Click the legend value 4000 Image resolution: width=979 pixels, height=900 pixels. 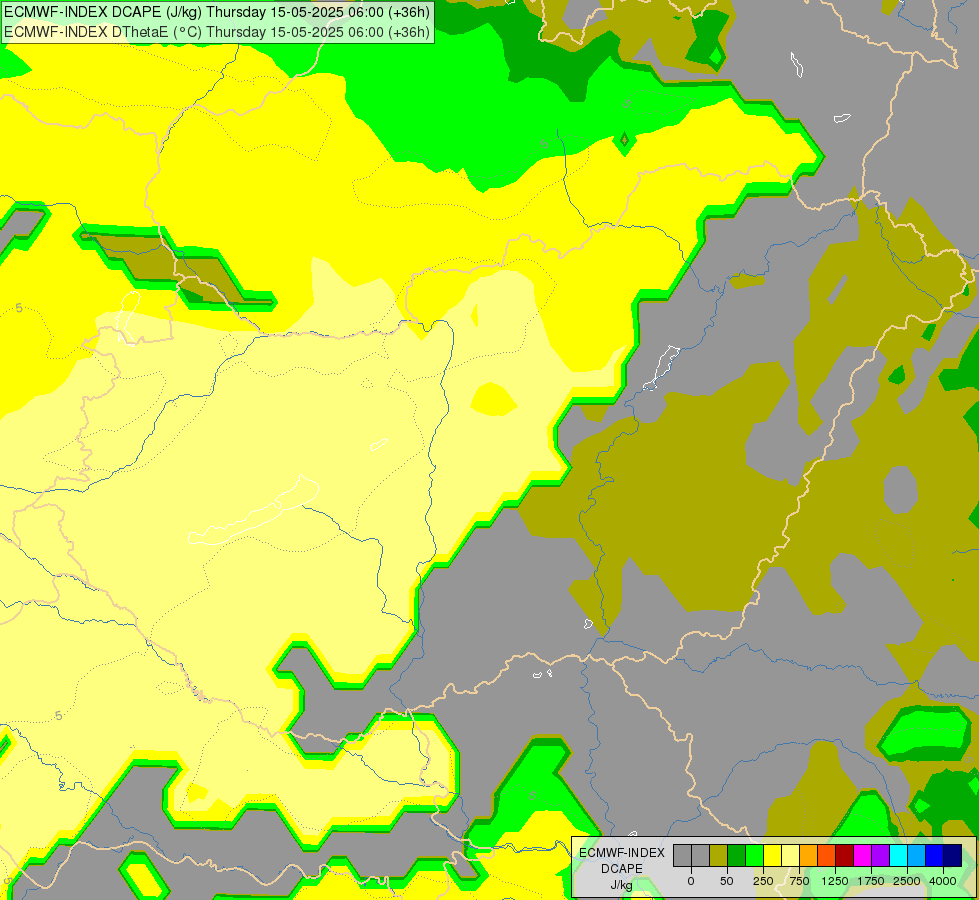pos(943,881)
